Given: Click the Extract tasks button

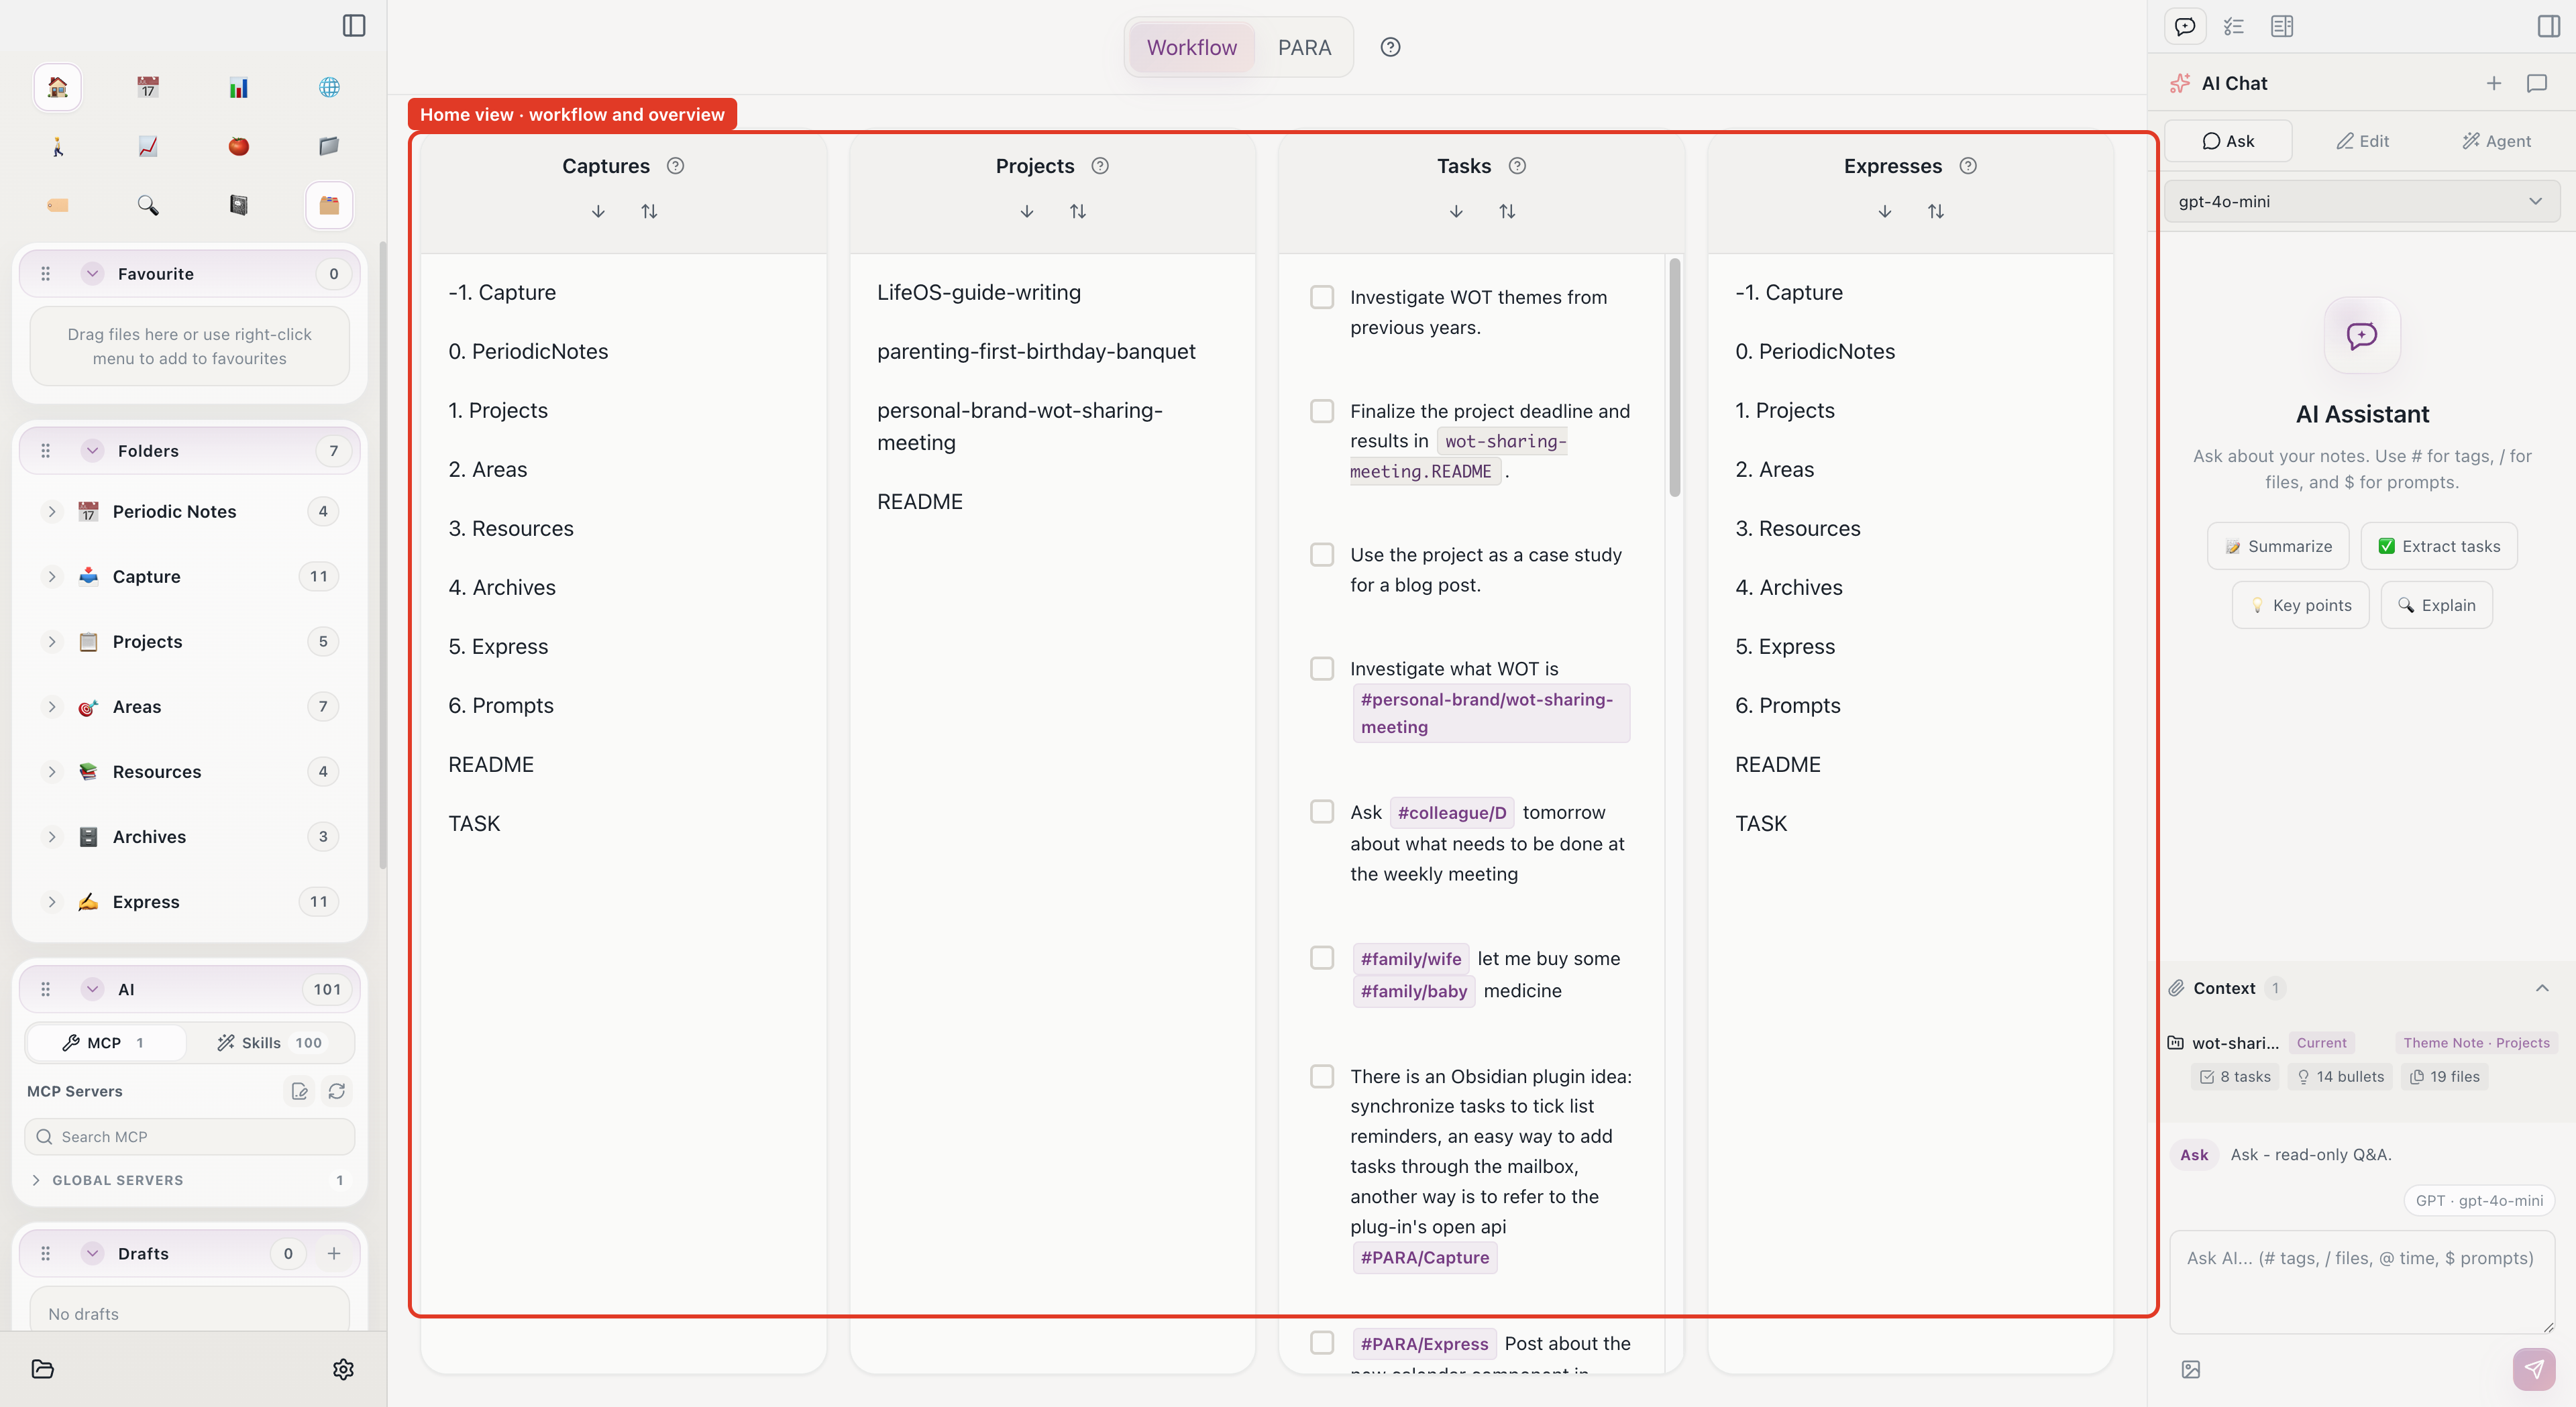Looking at the screenshot, I should point(2439,546).
